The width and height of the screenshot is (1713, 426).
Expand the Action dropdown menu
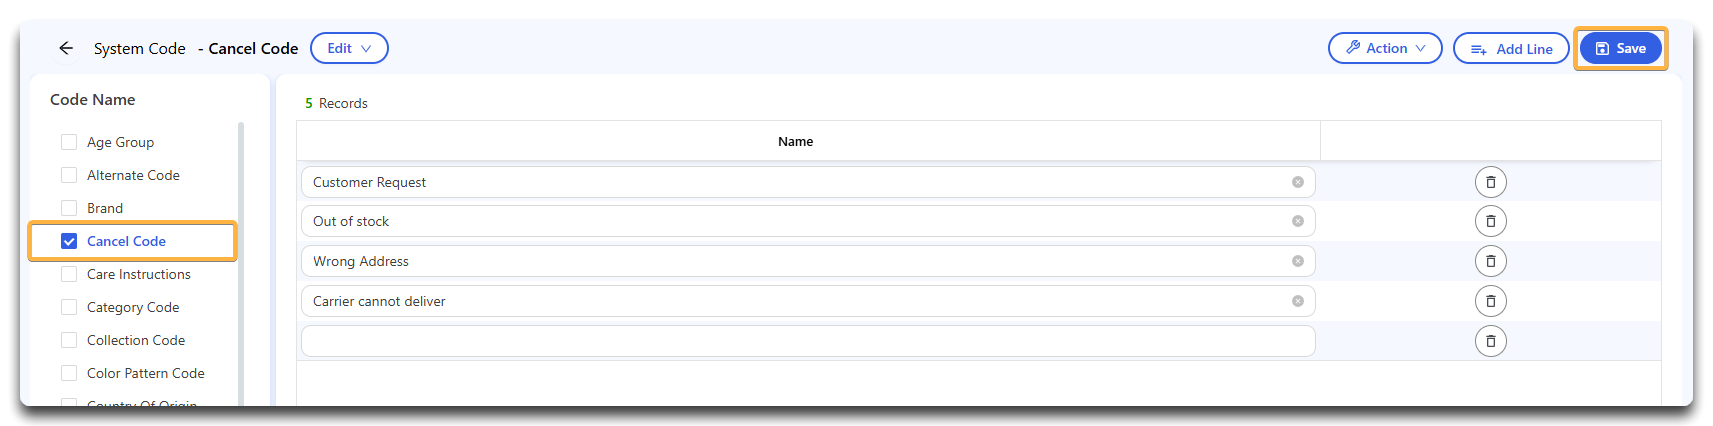[x=1385, y=48]
